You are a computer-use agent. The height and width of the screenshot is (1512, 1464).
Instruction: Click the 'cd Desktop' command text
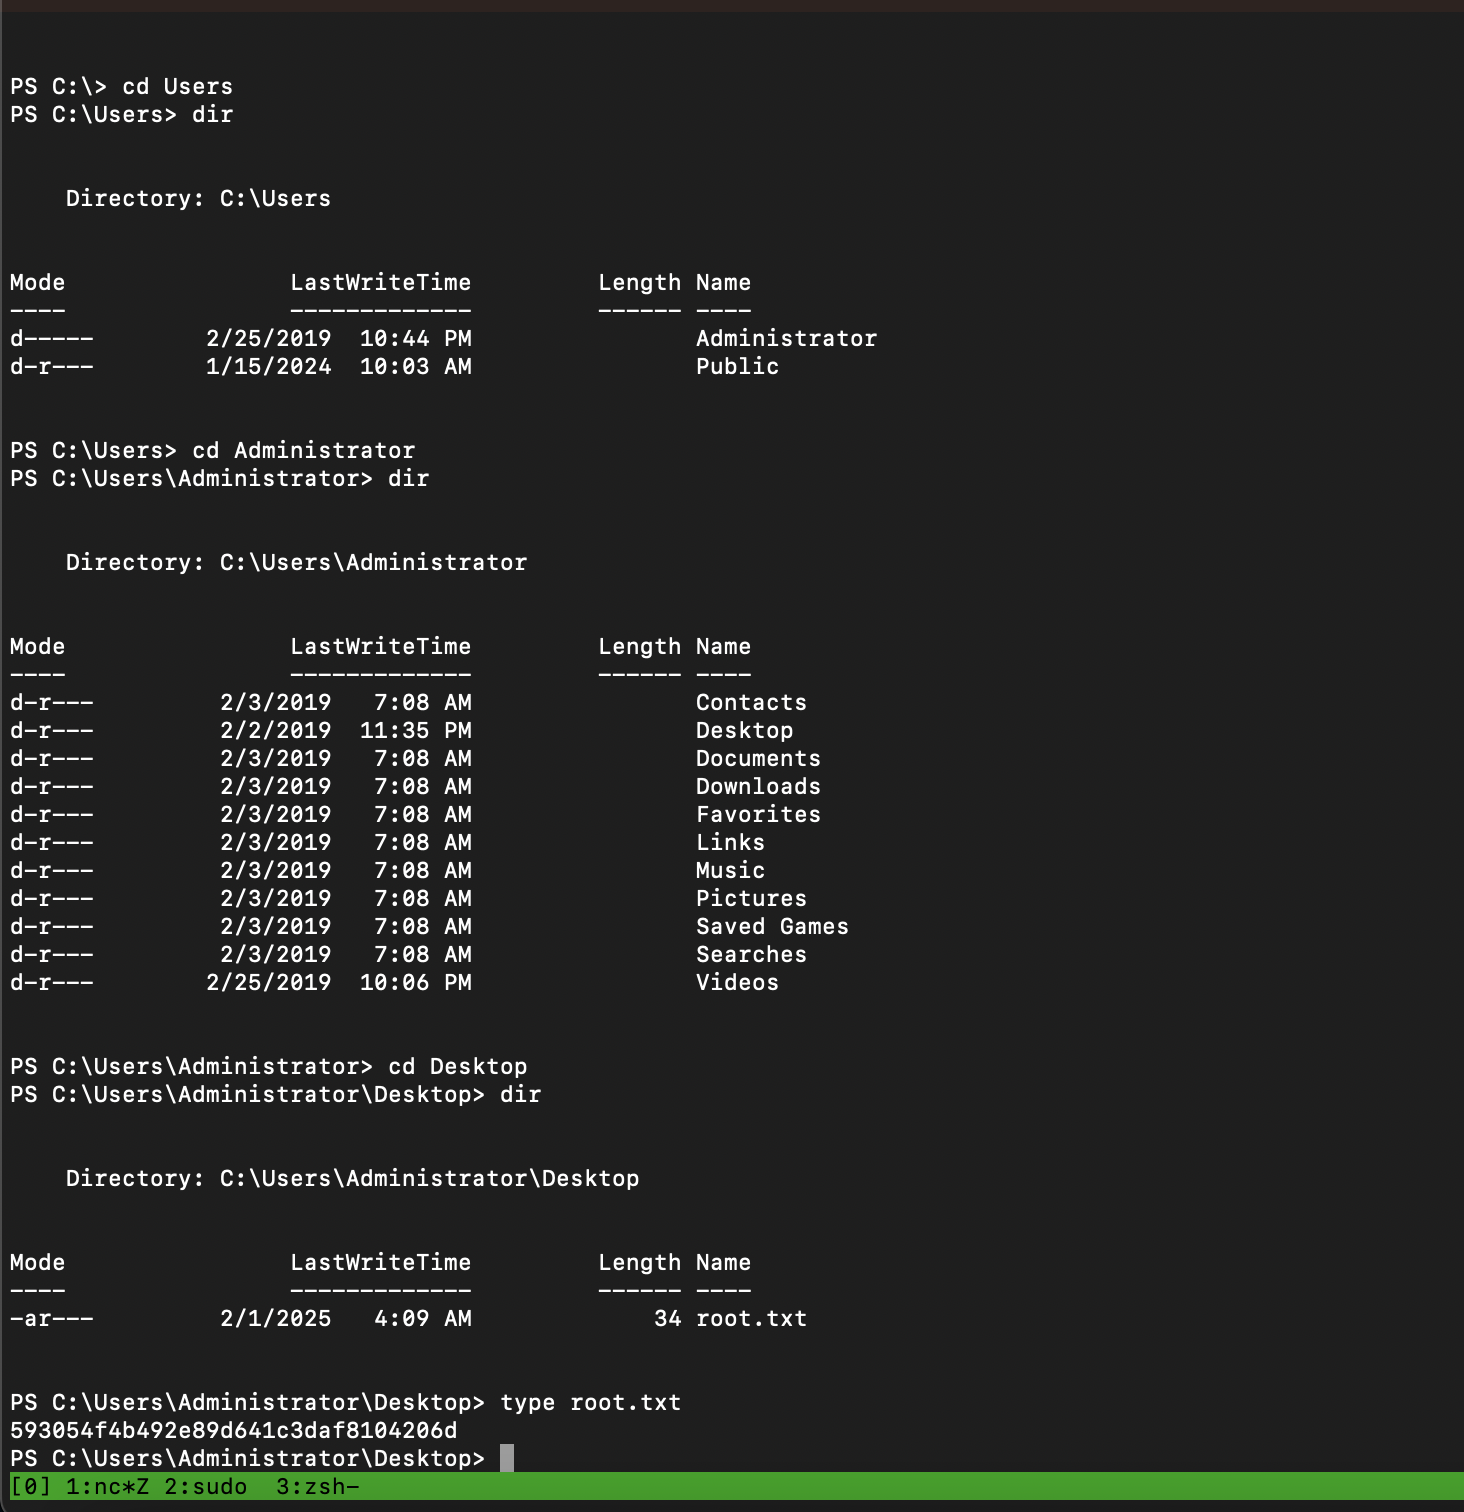(457, 1066)
